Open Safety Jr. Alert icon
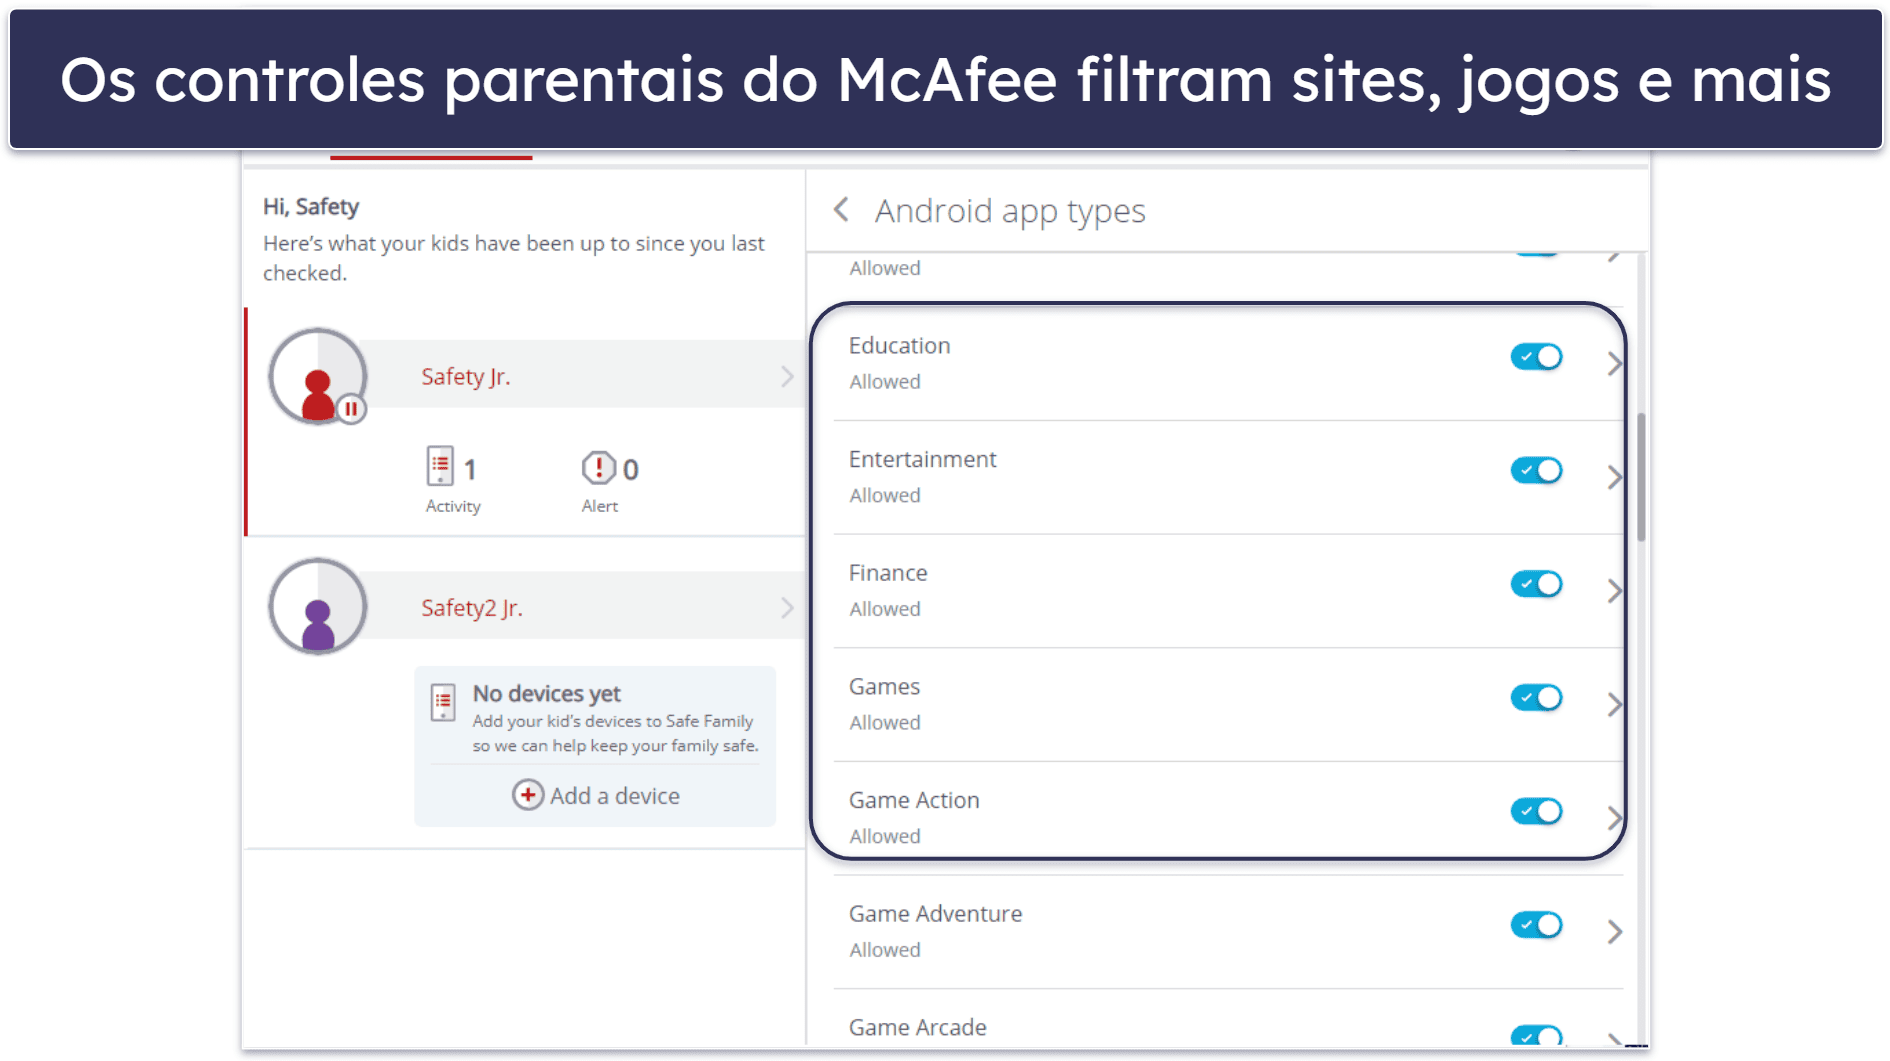Screen dimensions: 1890x1061 (598, 467)
